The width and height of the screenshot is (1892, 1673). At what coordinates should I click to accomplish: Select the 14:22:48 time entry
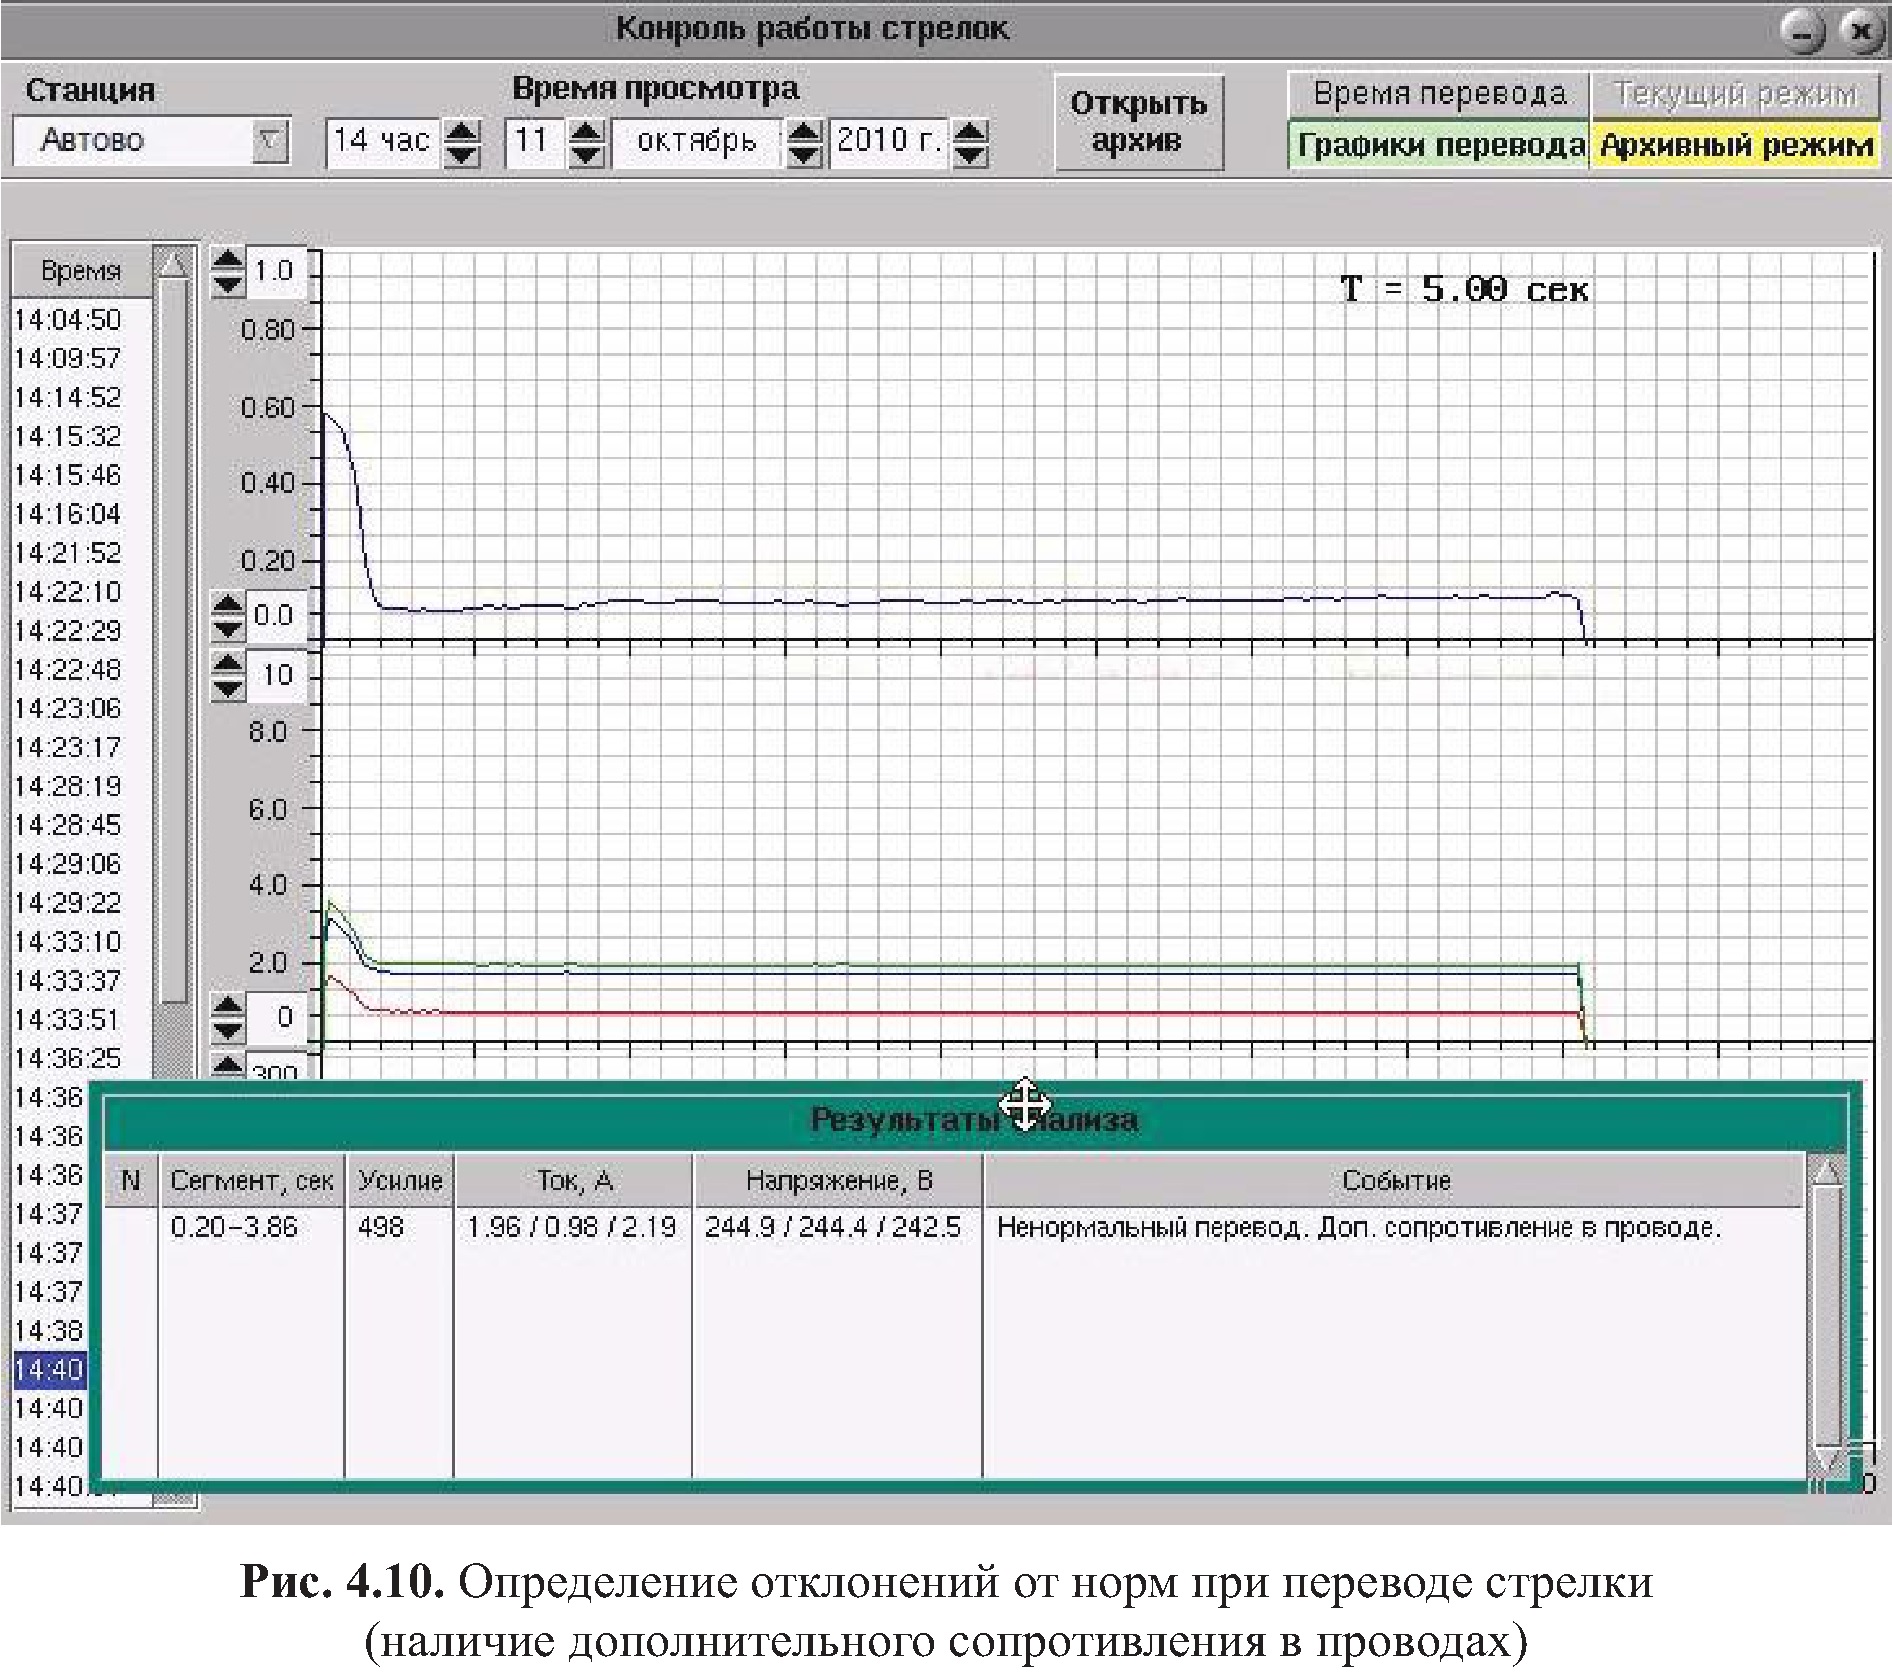[68, 669]
